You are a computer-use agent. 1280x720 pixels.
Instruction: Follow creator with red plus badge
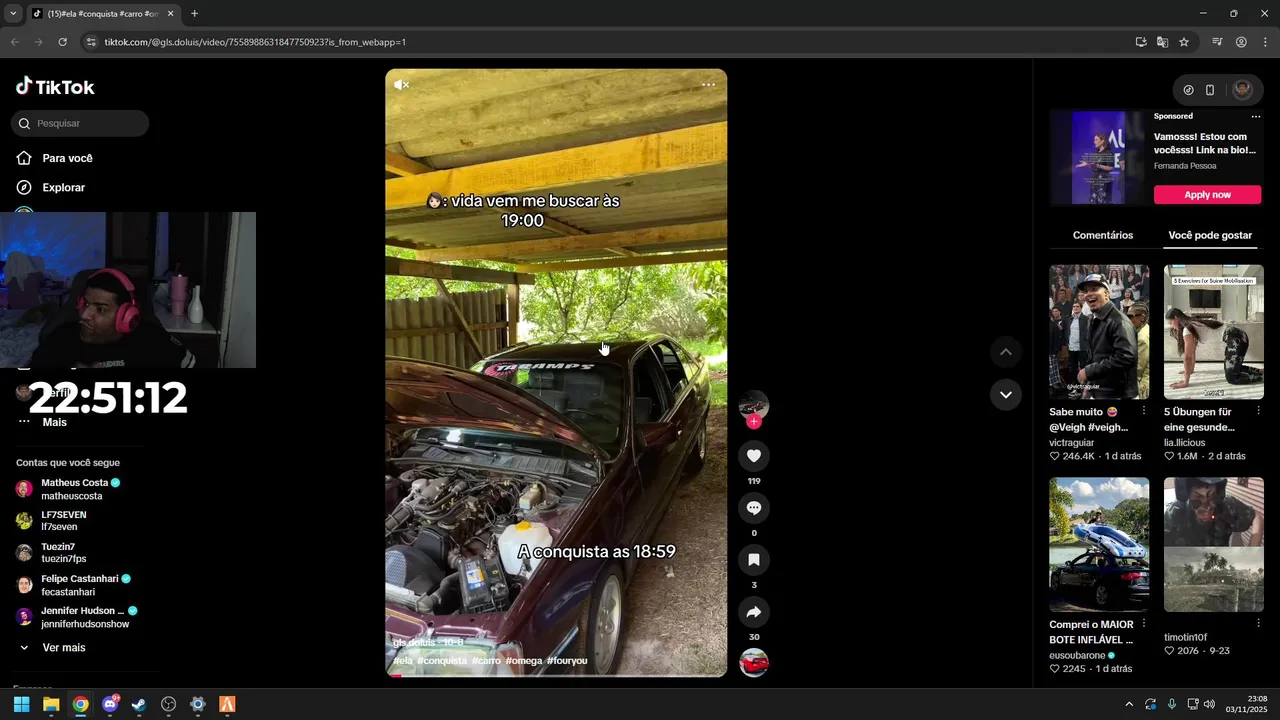(x=754, y=422)
